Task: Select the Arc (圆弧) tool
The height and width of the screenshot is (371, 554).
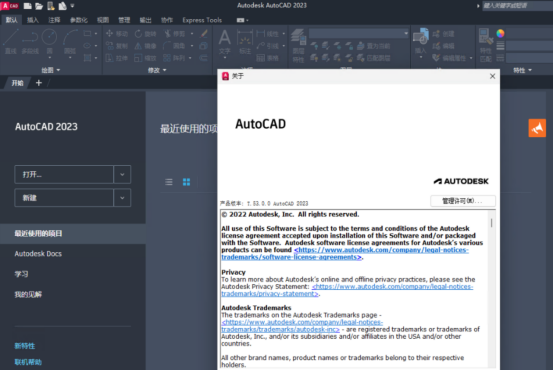Action: (x=70, y=41)
